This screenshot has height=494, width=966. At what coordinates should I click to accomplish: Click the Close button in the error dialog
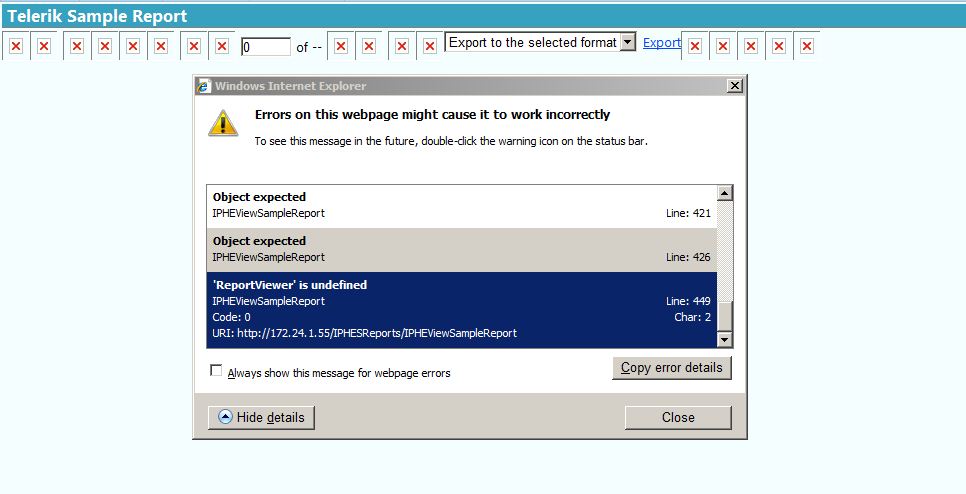tap(678, 418)
